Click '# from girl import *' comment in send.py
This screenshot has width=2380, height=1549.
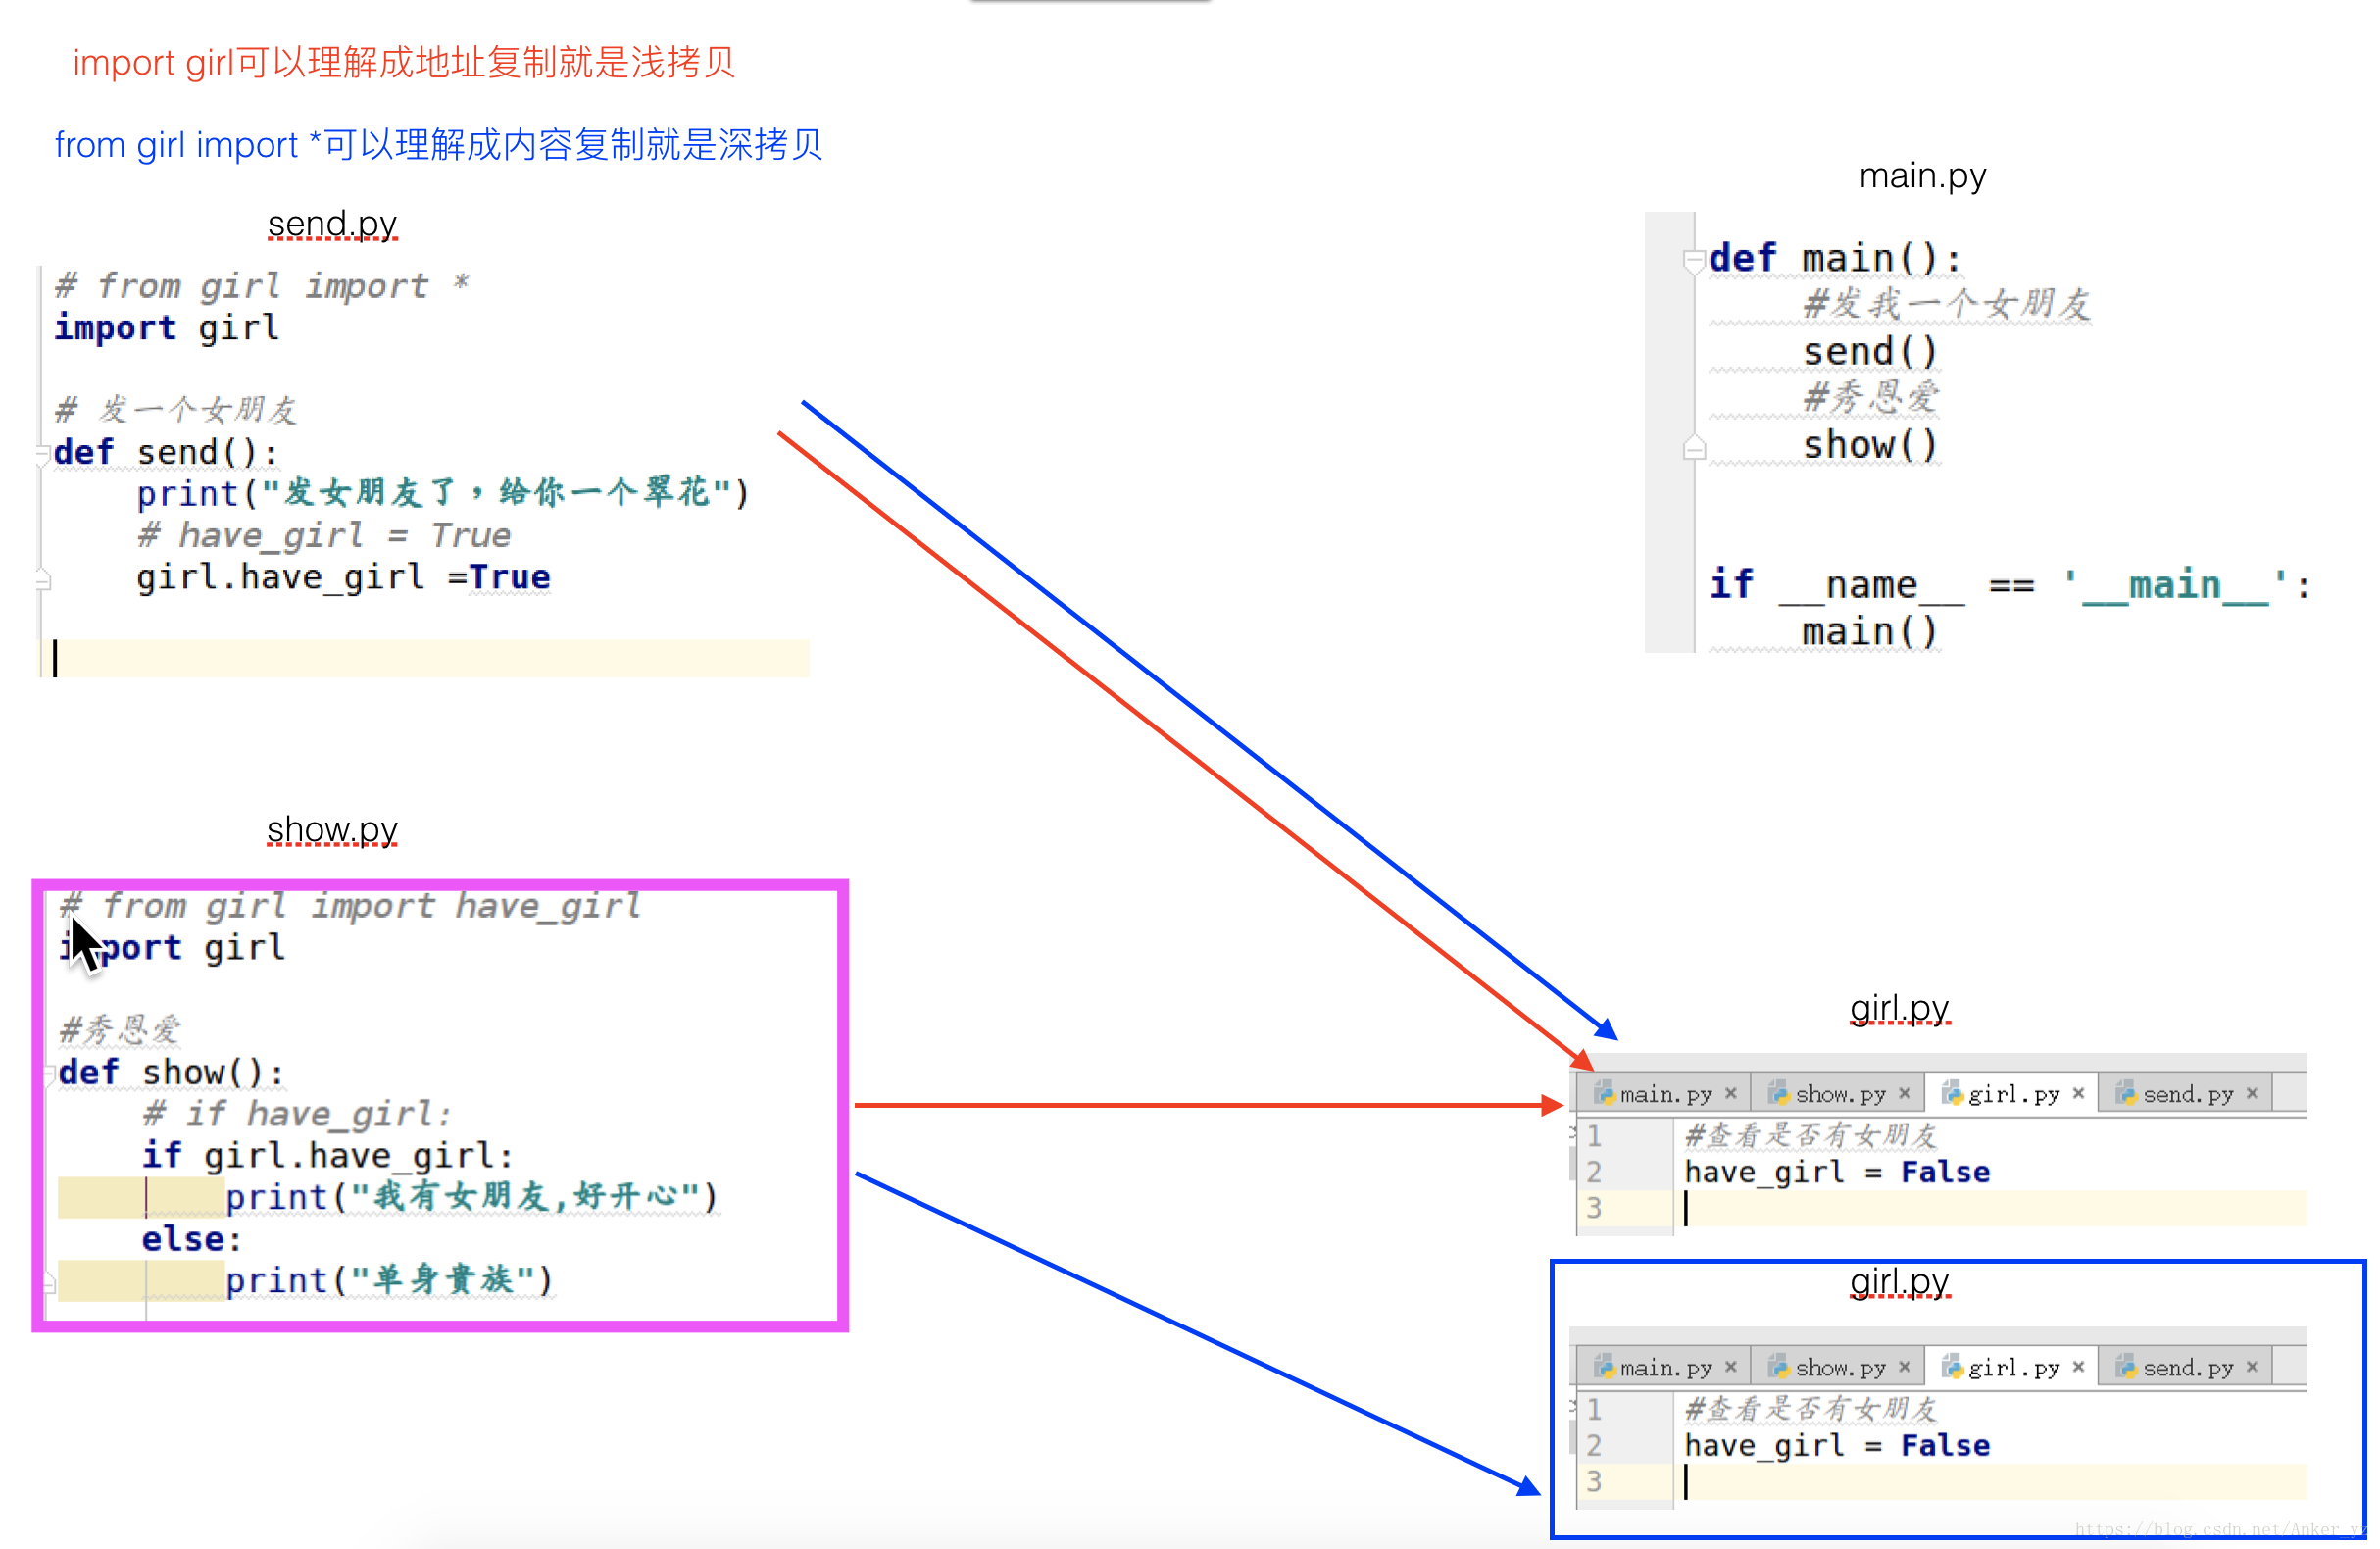(261, 286)
